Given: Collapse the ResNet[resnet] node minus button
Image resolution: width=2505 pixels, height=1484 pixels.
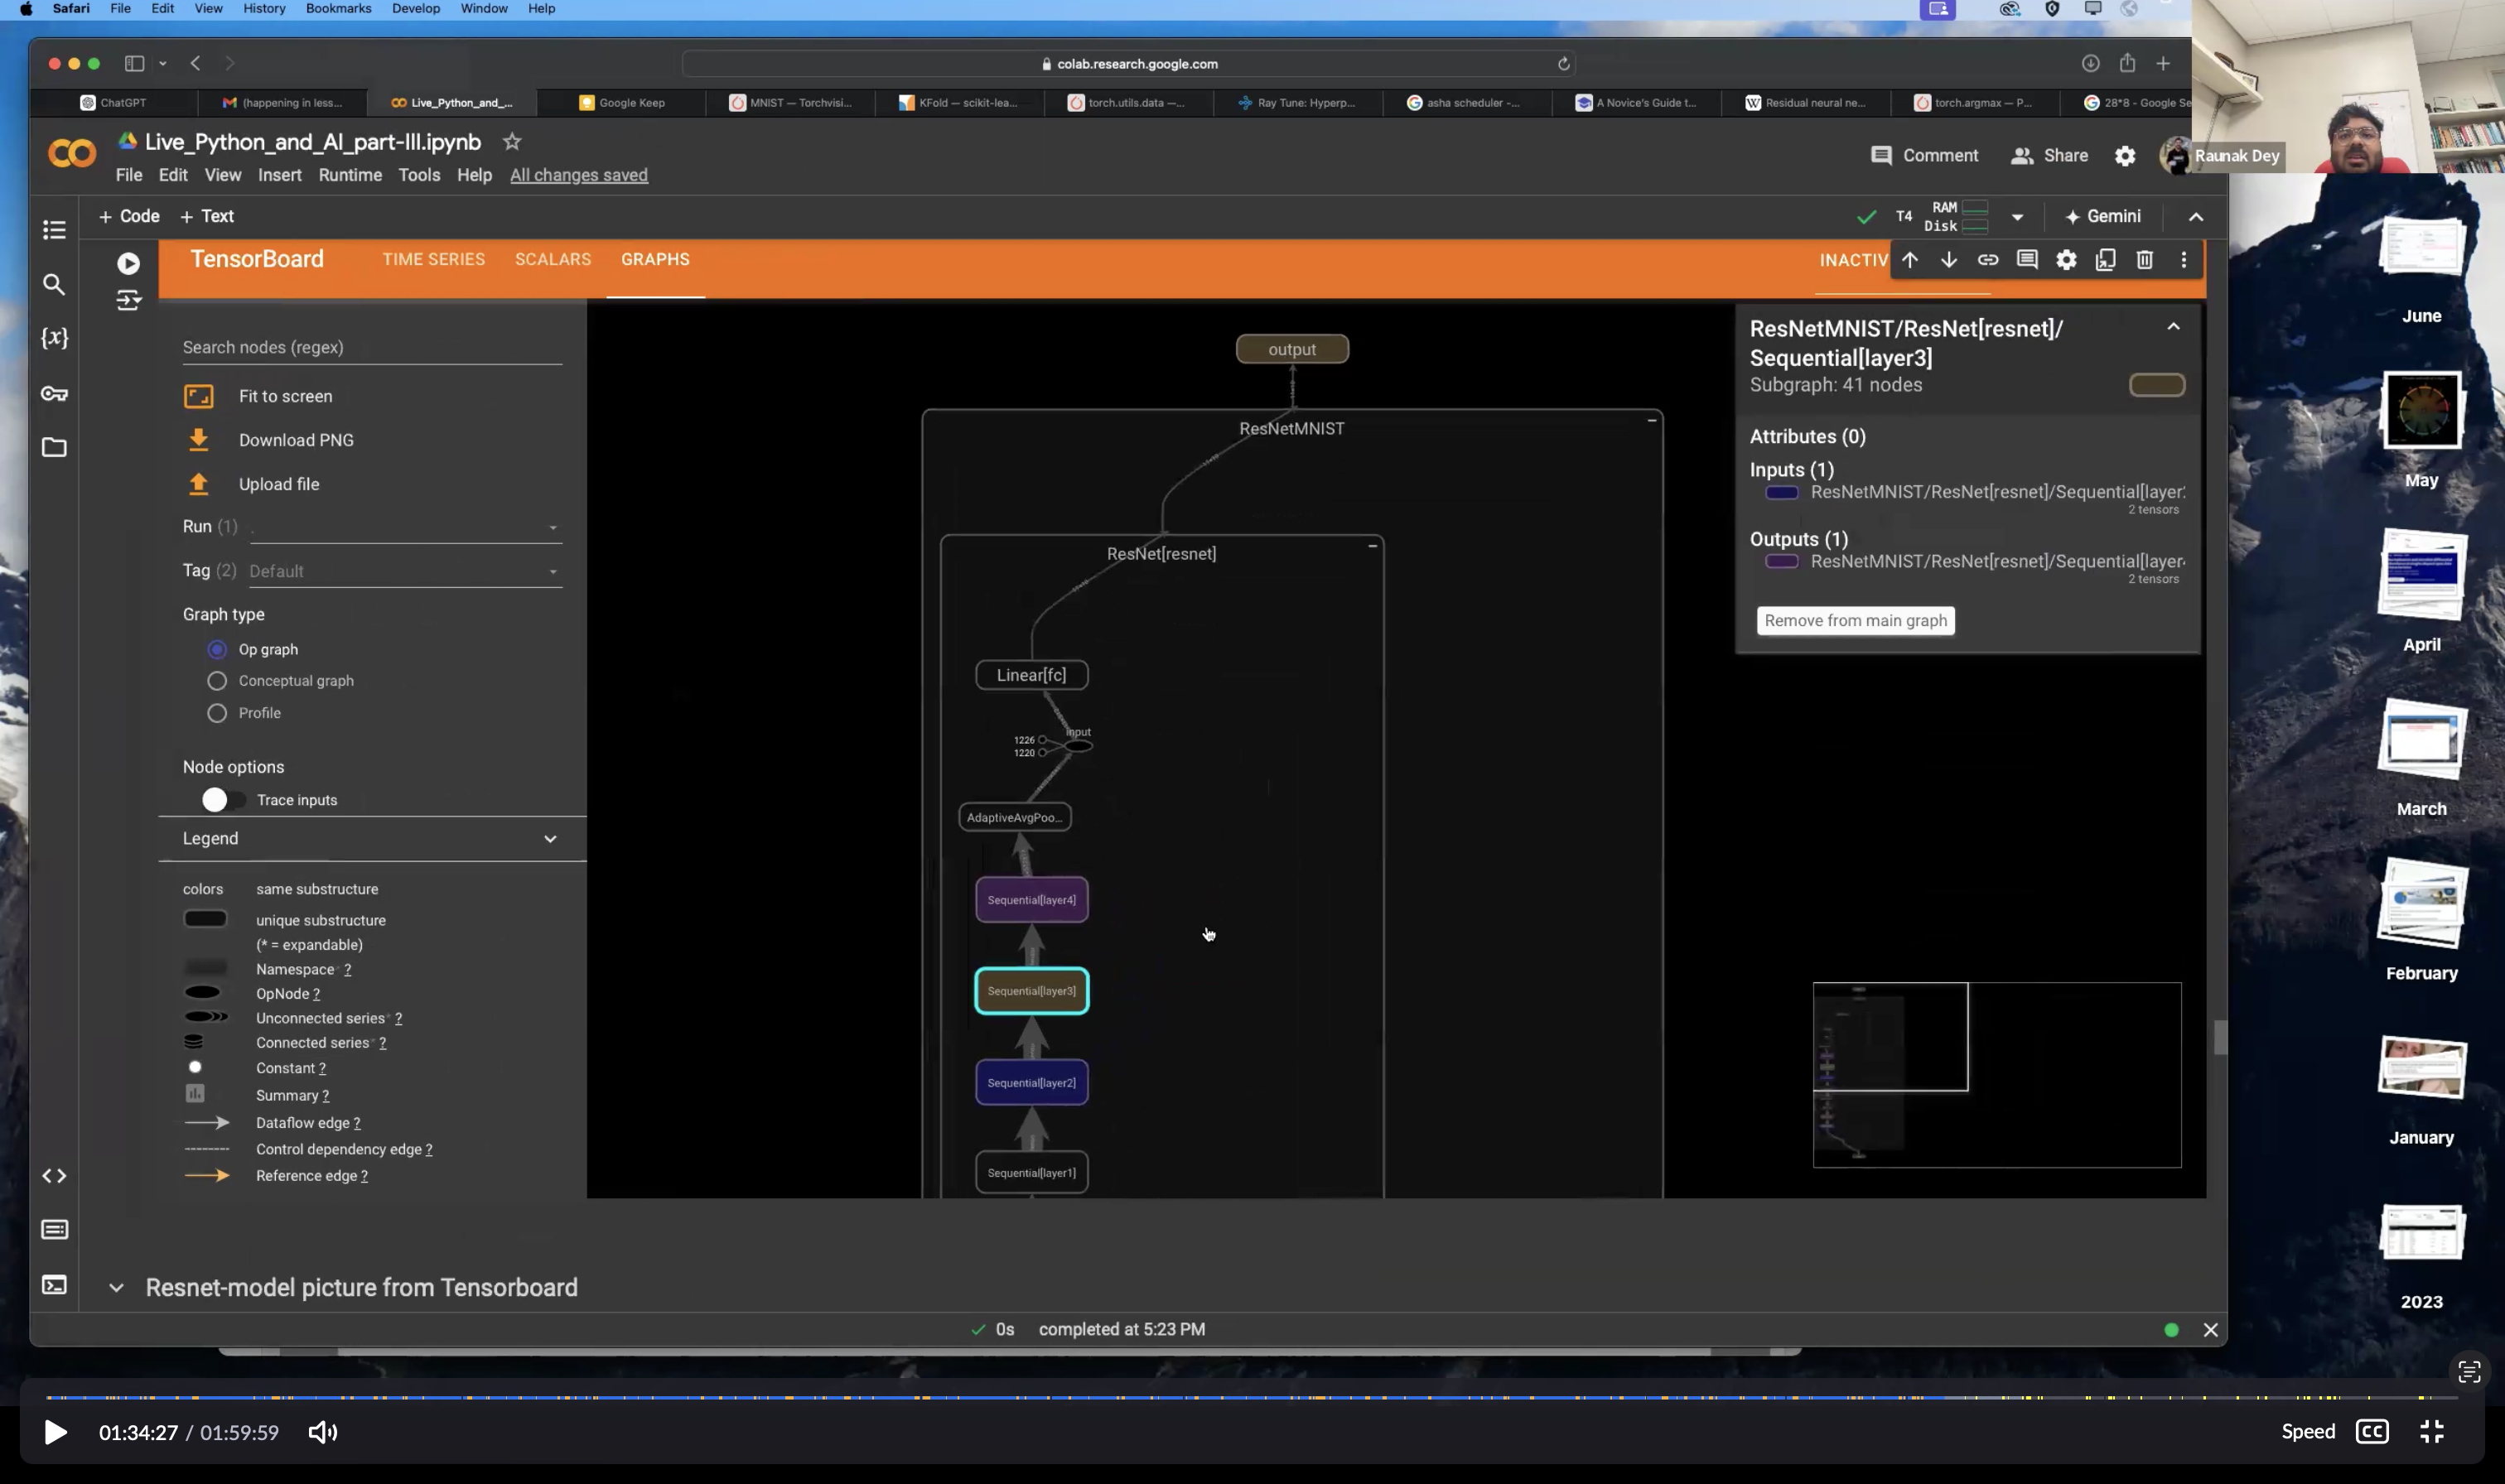Looking at the screenshot, I should pos(1373,546).
